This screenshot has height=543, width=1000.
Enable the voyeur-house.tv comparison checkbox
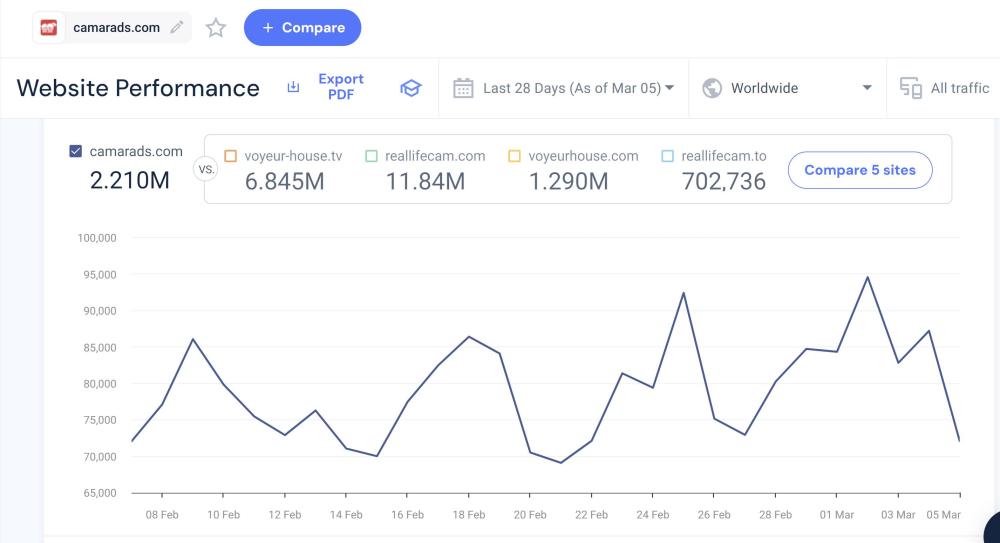point(231,156)
